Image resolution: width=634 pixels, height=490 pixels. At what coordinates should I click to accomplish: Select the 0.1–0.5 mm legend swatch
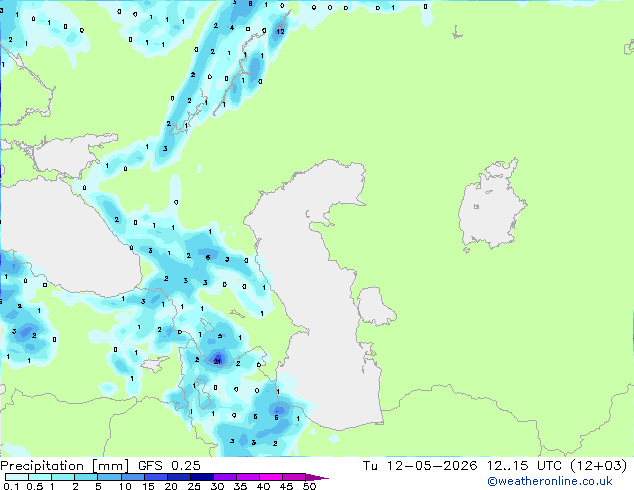coord(17,477)
